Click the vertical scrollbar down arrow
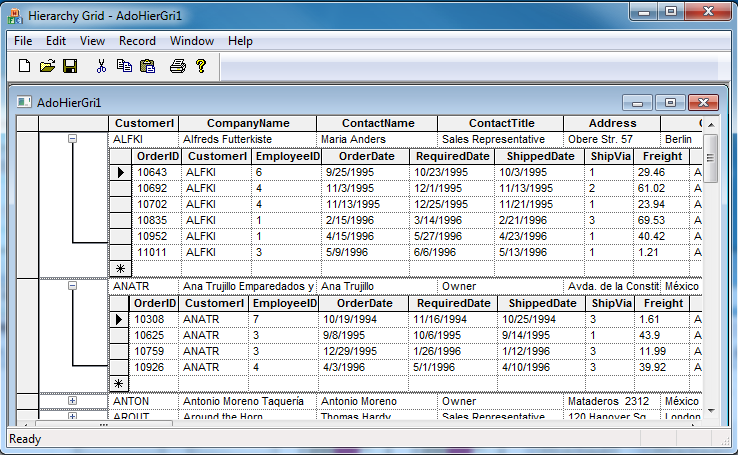This screenshot has height=455, width=738. click(711, 412)
